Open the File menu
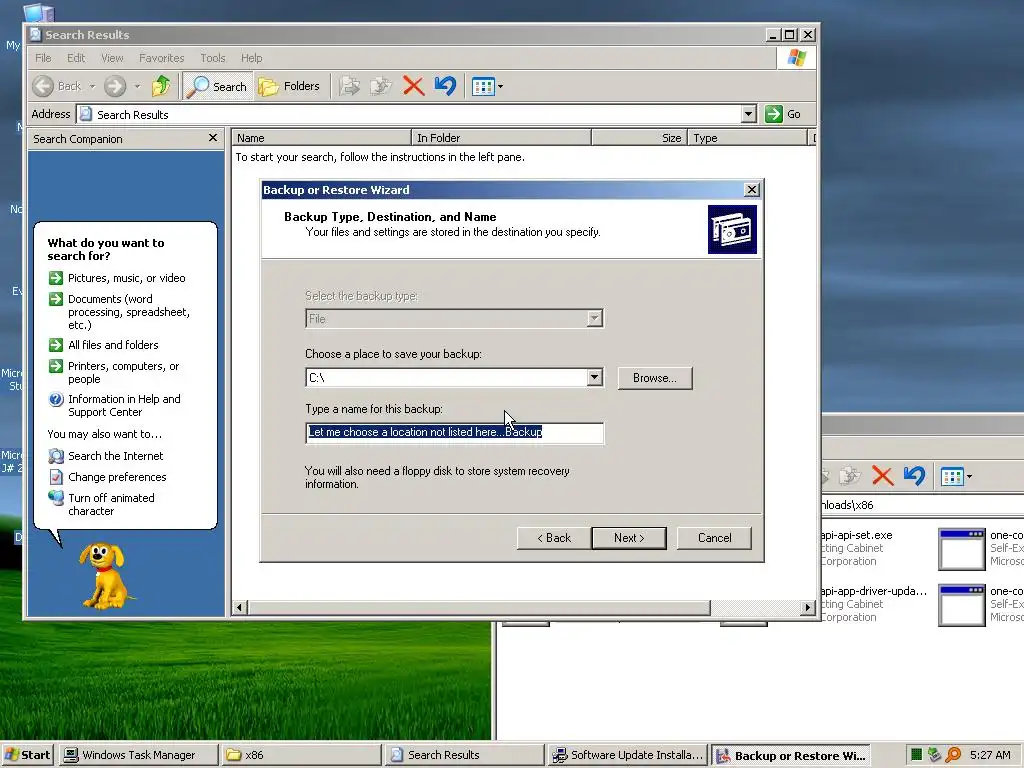1024x768 pixels. (x=43, y=58)
